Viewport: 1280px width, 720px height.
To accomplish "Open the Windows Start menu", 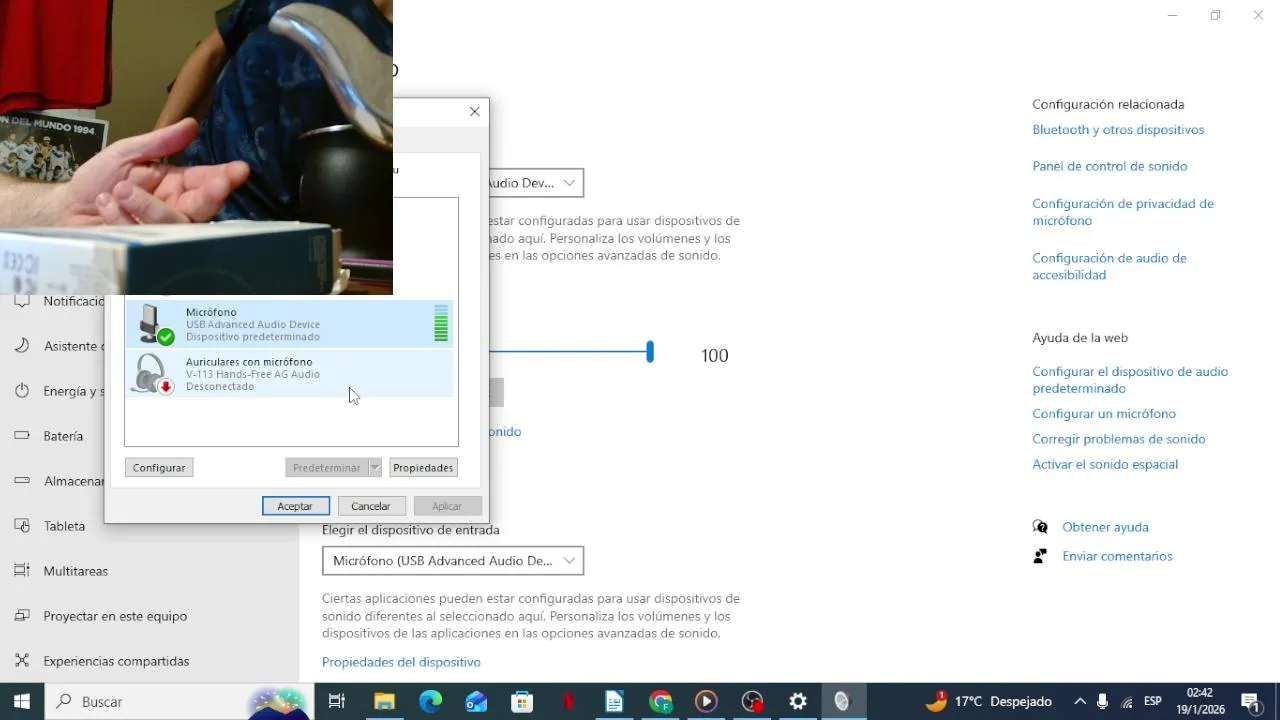I will coord(22,702).
